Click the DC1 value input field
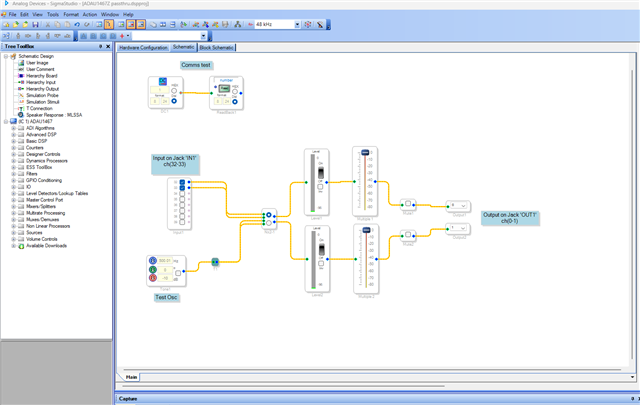Viewport: 640px width, 405px height. [x=160, y=90]
